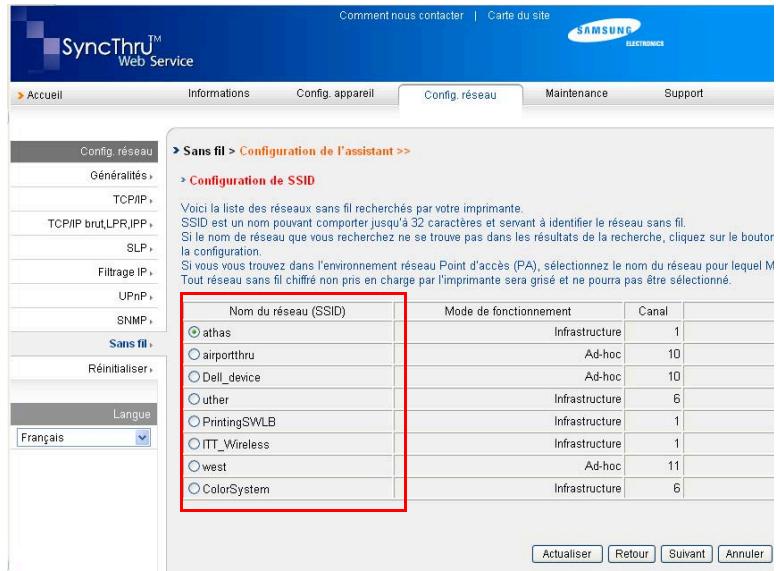Open Filtrage IP sidebar entry
Image resolution: width=776 pixels, height=571 pixels.
(125, 272)
